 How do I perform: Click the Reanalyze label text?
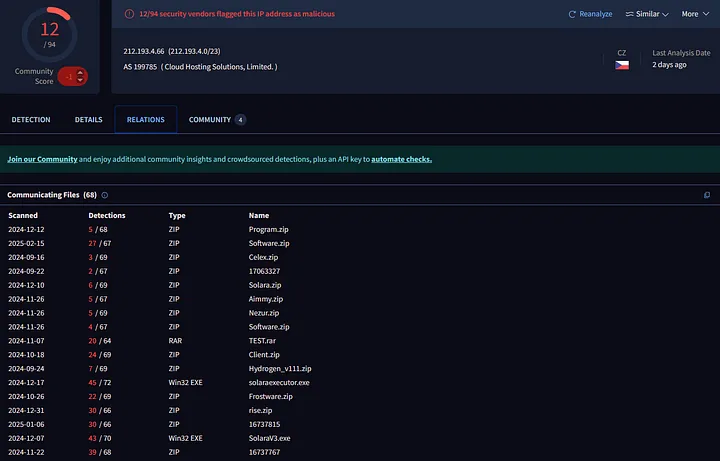(x=596, y=14)
